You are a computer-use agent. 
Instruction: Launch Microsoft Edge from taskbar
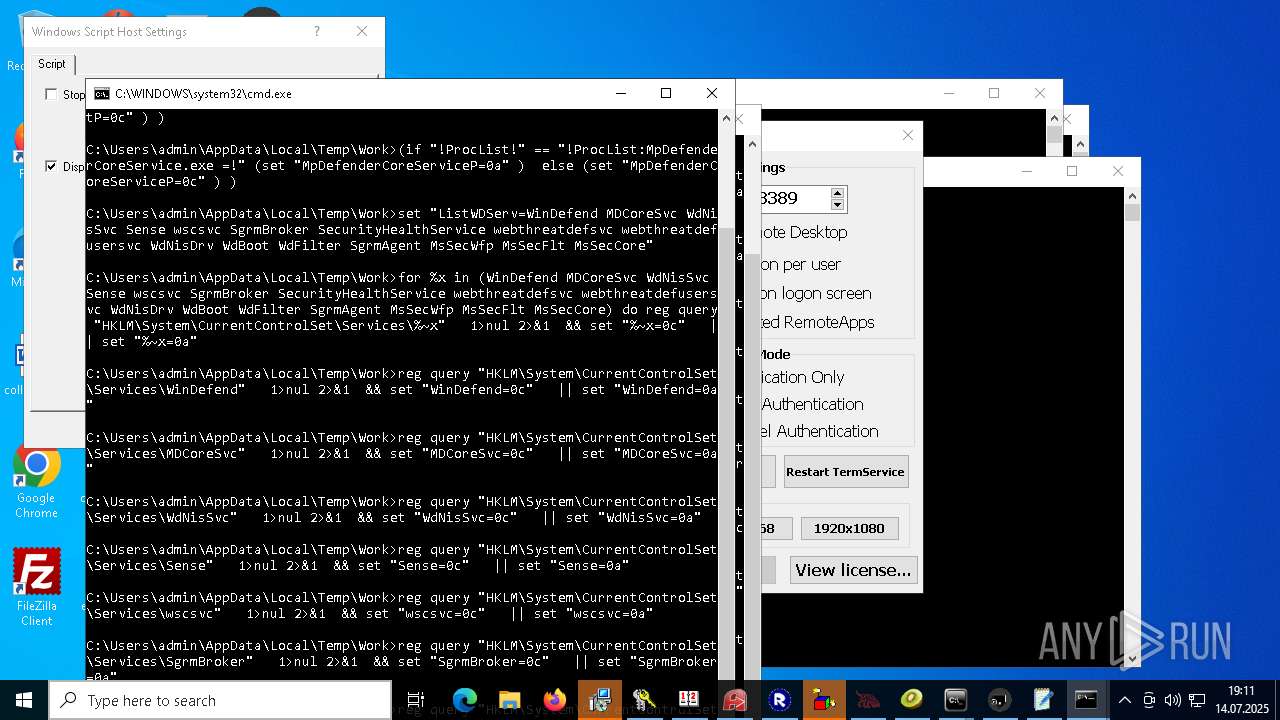(464, 700)
